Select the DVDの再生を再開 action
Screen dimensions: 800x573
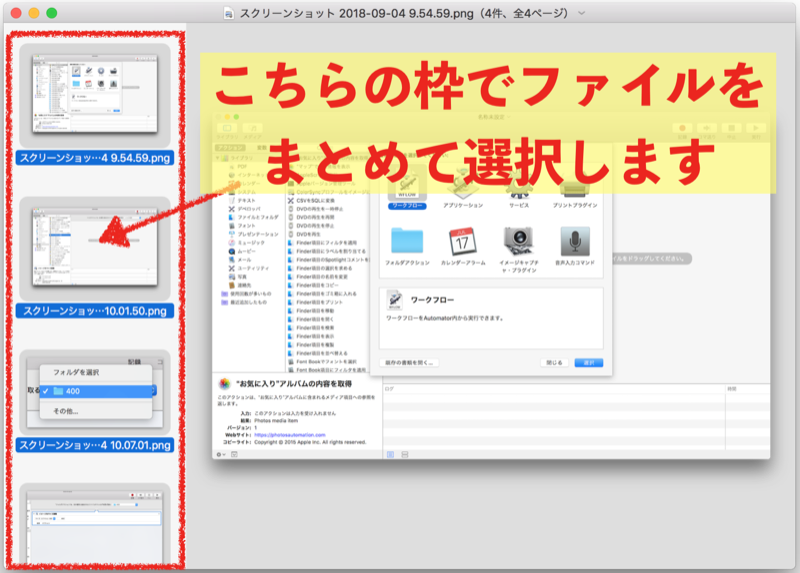[311, 217]
